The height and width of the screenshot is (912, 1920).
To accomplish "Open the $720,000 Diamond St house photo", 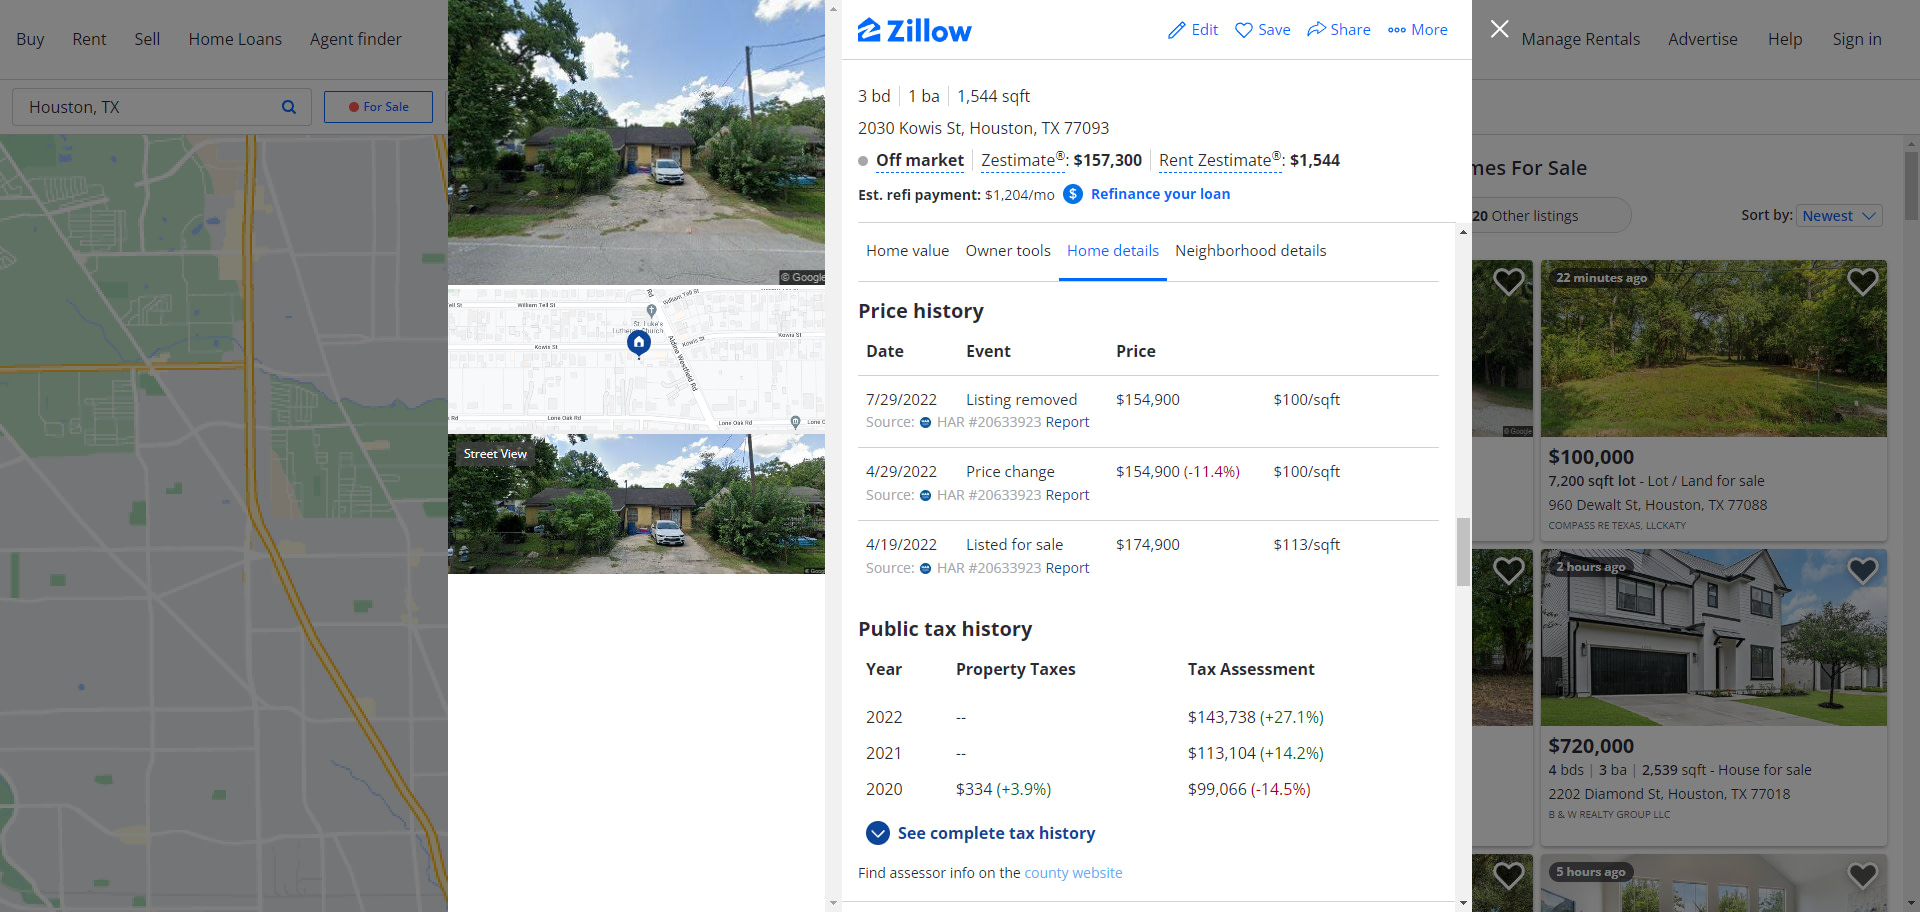I will [1713, 637].
